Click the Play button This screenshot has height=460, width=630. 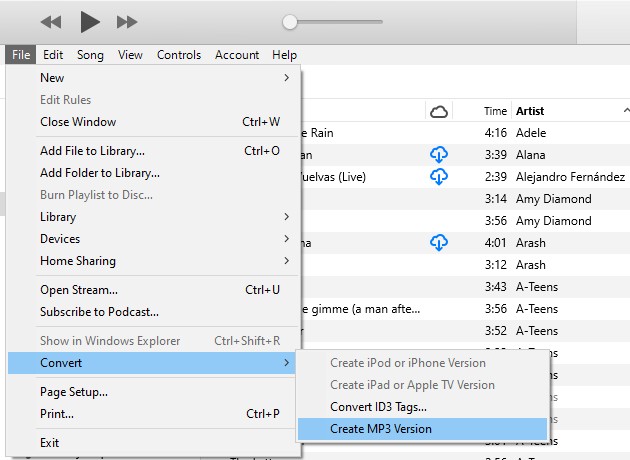click(x=90, y=21)
